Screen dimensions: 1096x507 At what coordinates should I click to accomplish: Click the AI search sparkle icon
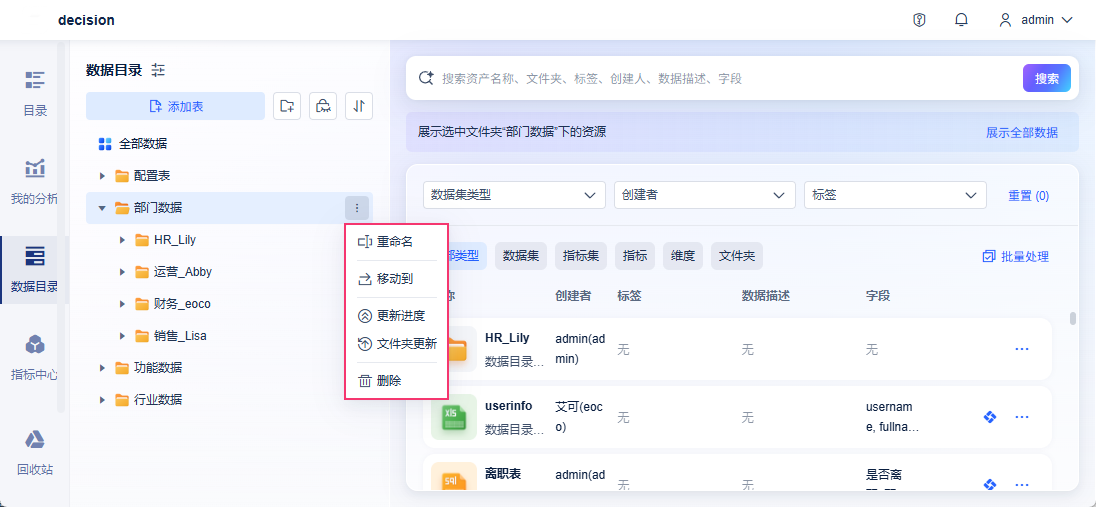pyautogui.click(x=426, y=78)
